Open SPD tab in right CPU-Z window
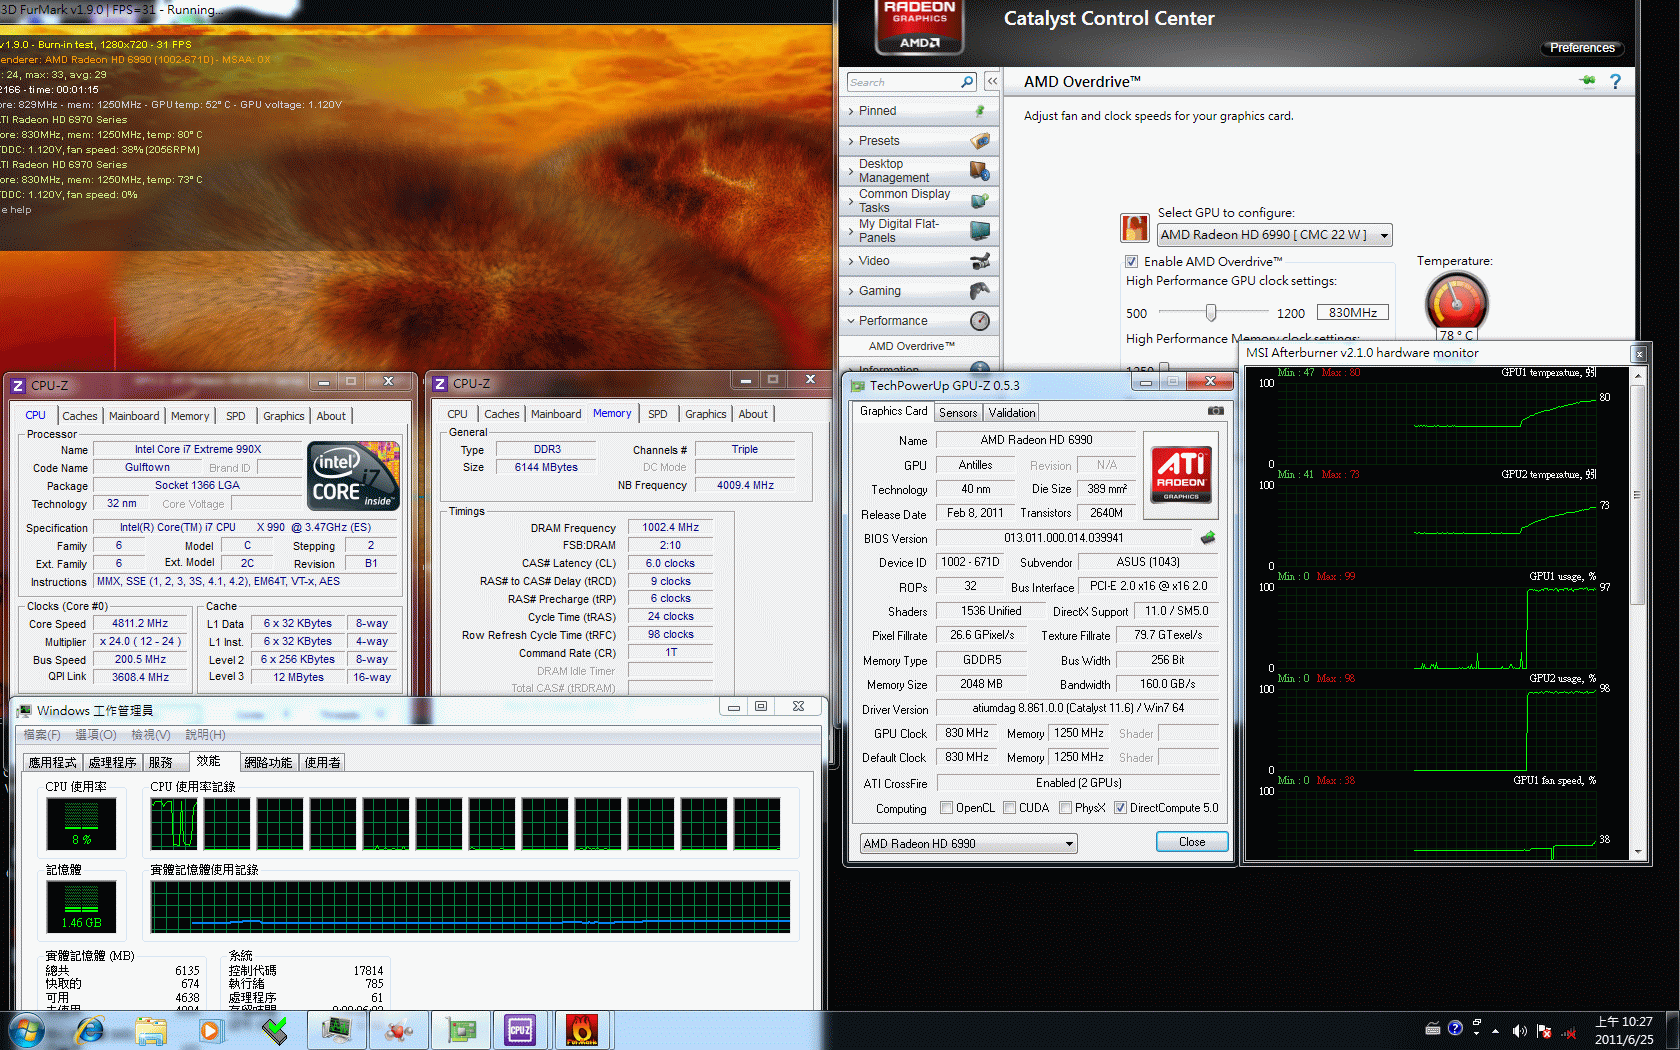This screenshot has width=1680, height=1050. pyautogui.click(x=657, y=414)
